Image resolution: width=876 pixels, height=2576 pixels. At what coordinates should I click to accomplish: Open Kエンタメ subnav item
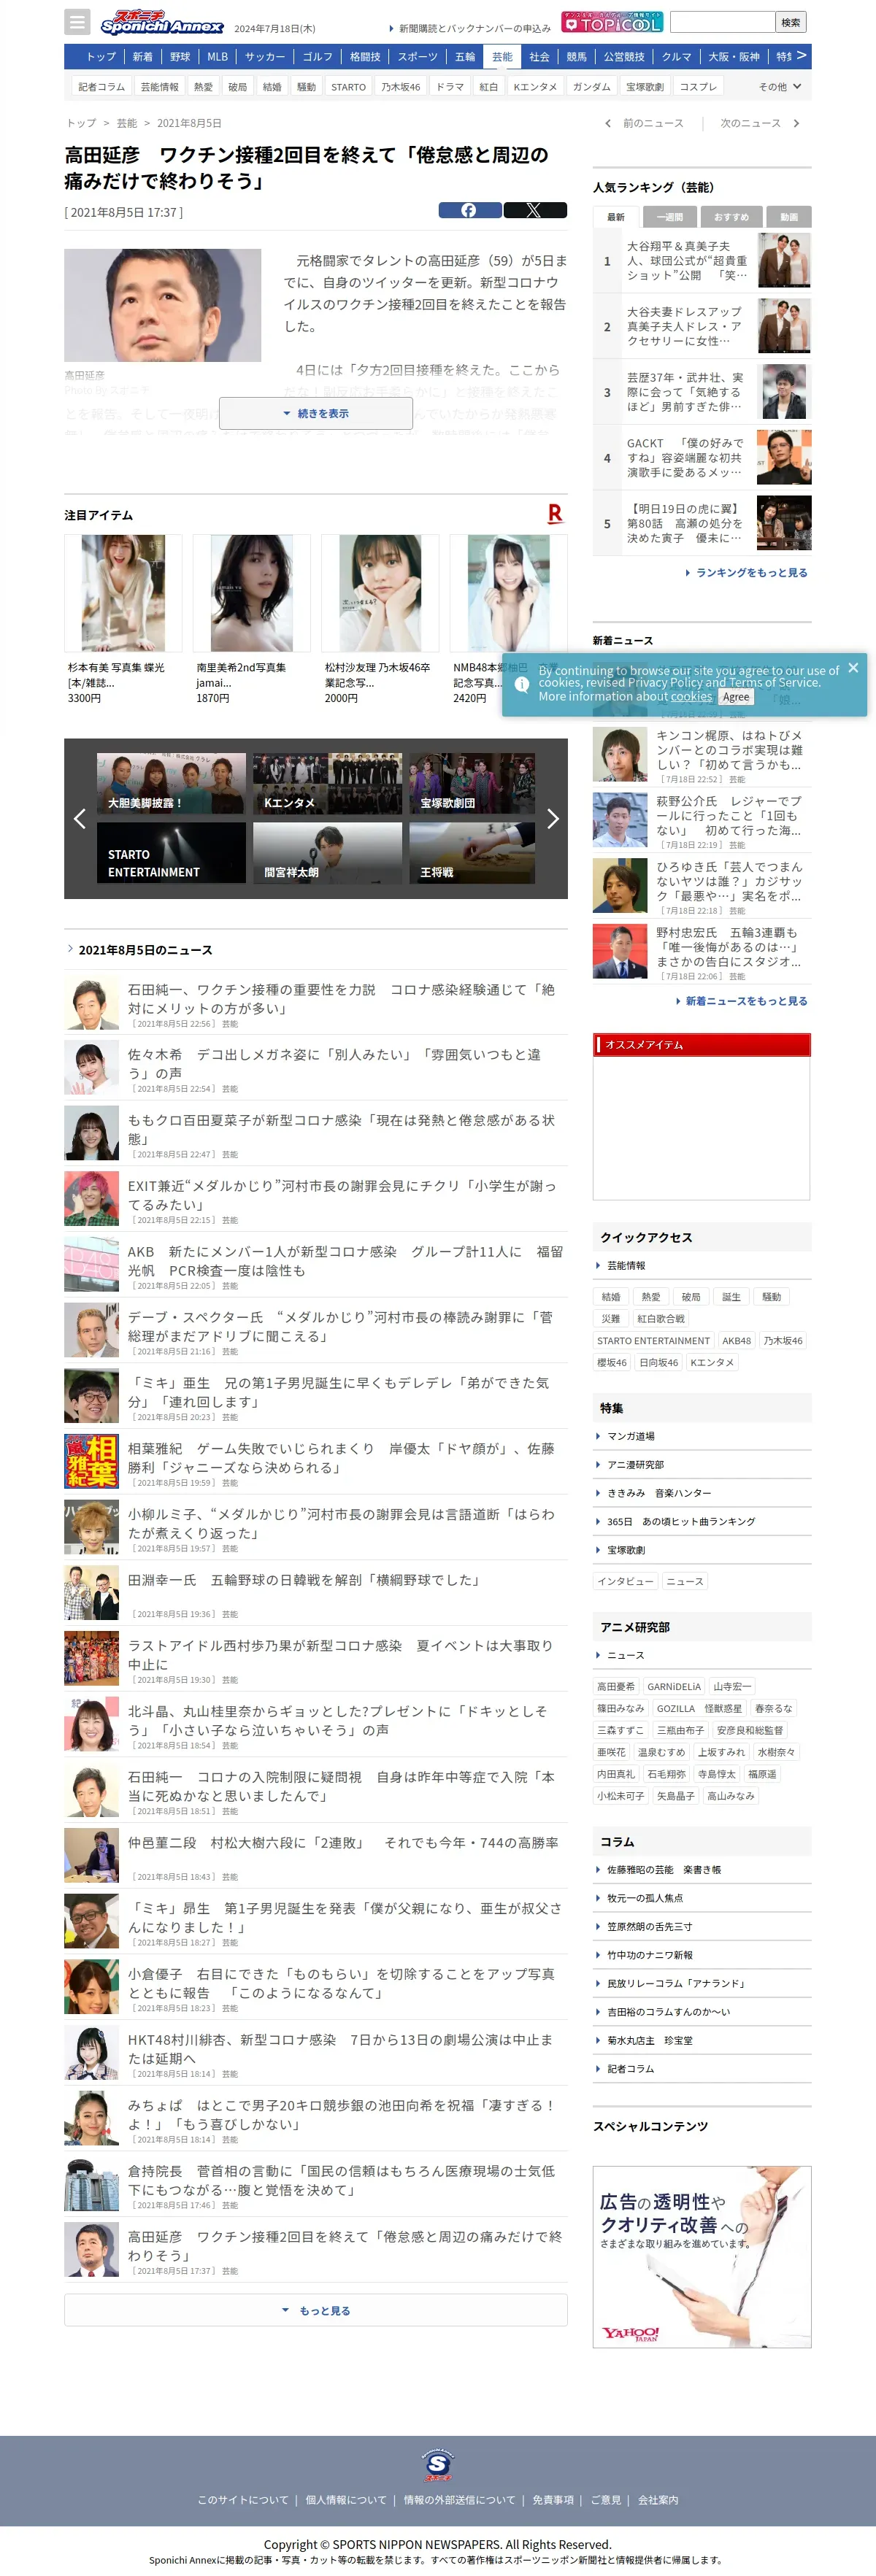click(535, 87)
